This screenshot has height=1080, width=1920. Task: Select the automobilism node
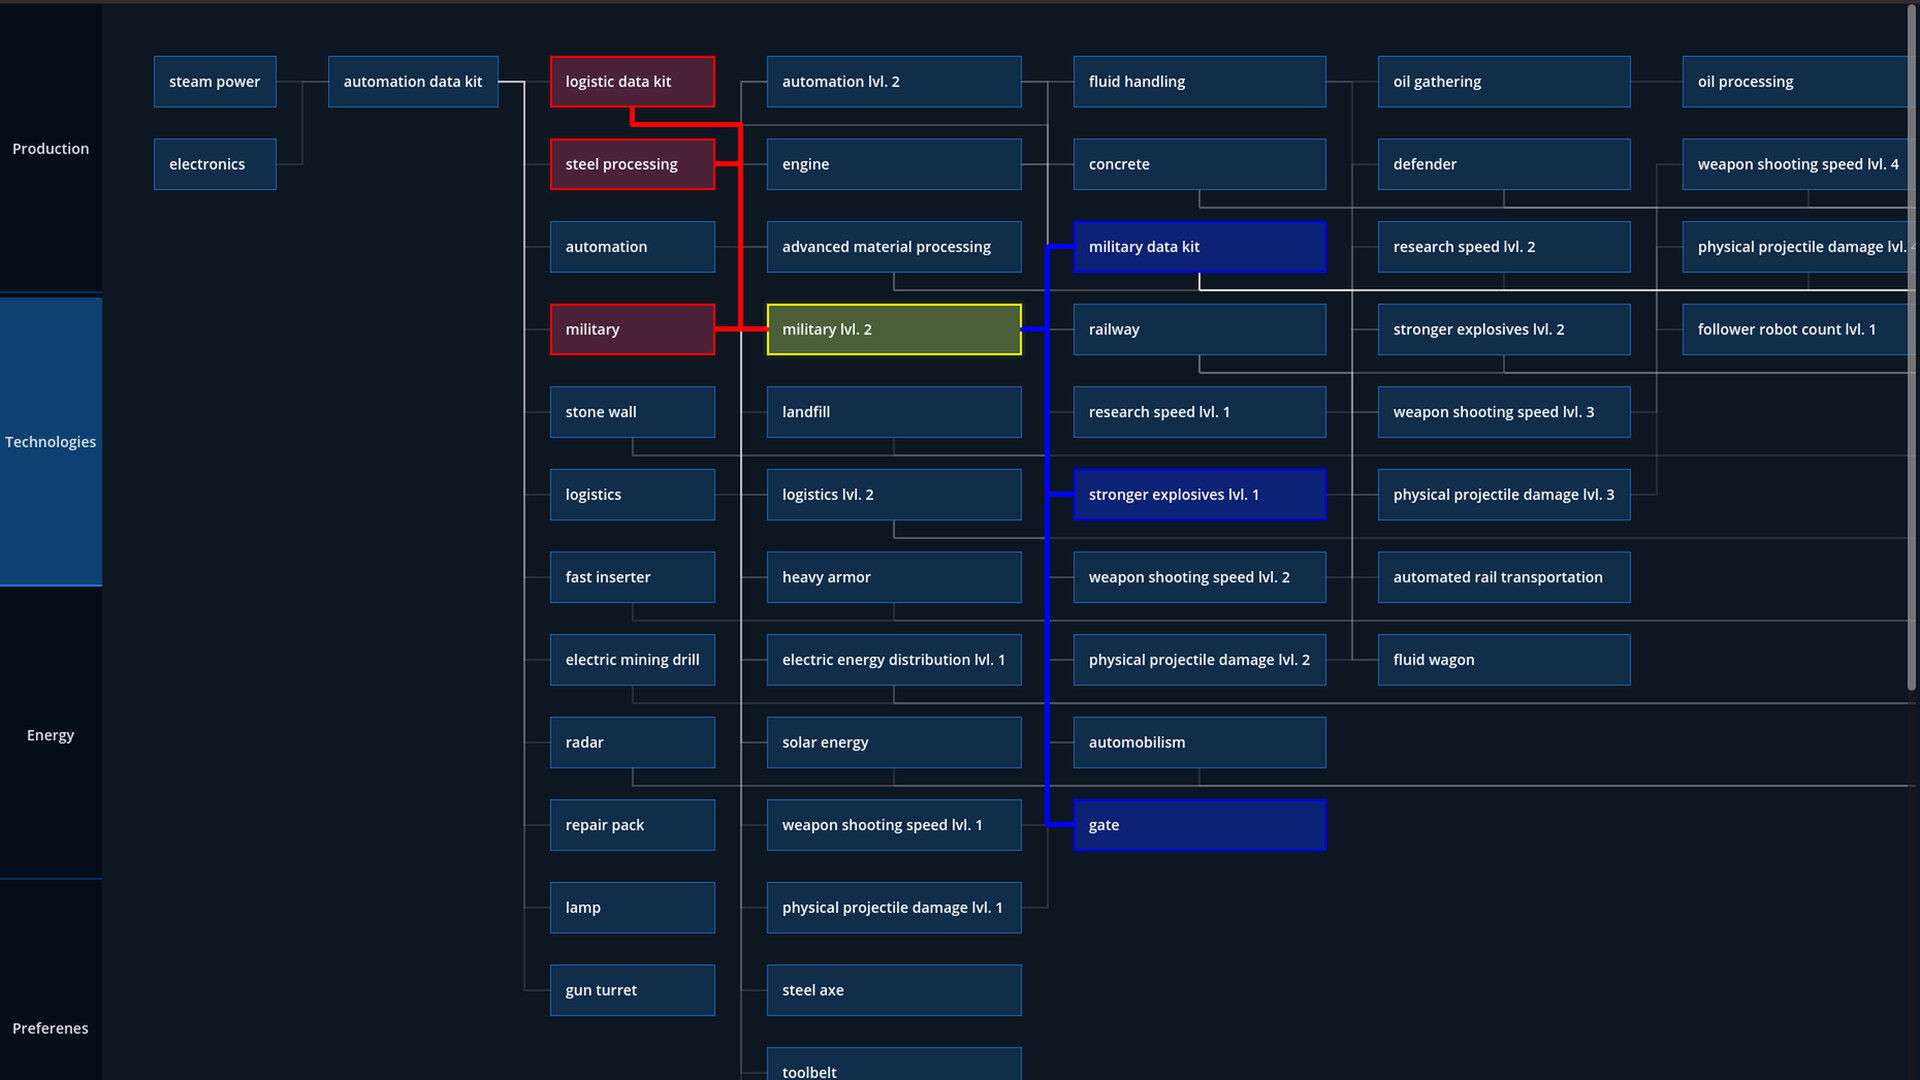[1199, 742]
